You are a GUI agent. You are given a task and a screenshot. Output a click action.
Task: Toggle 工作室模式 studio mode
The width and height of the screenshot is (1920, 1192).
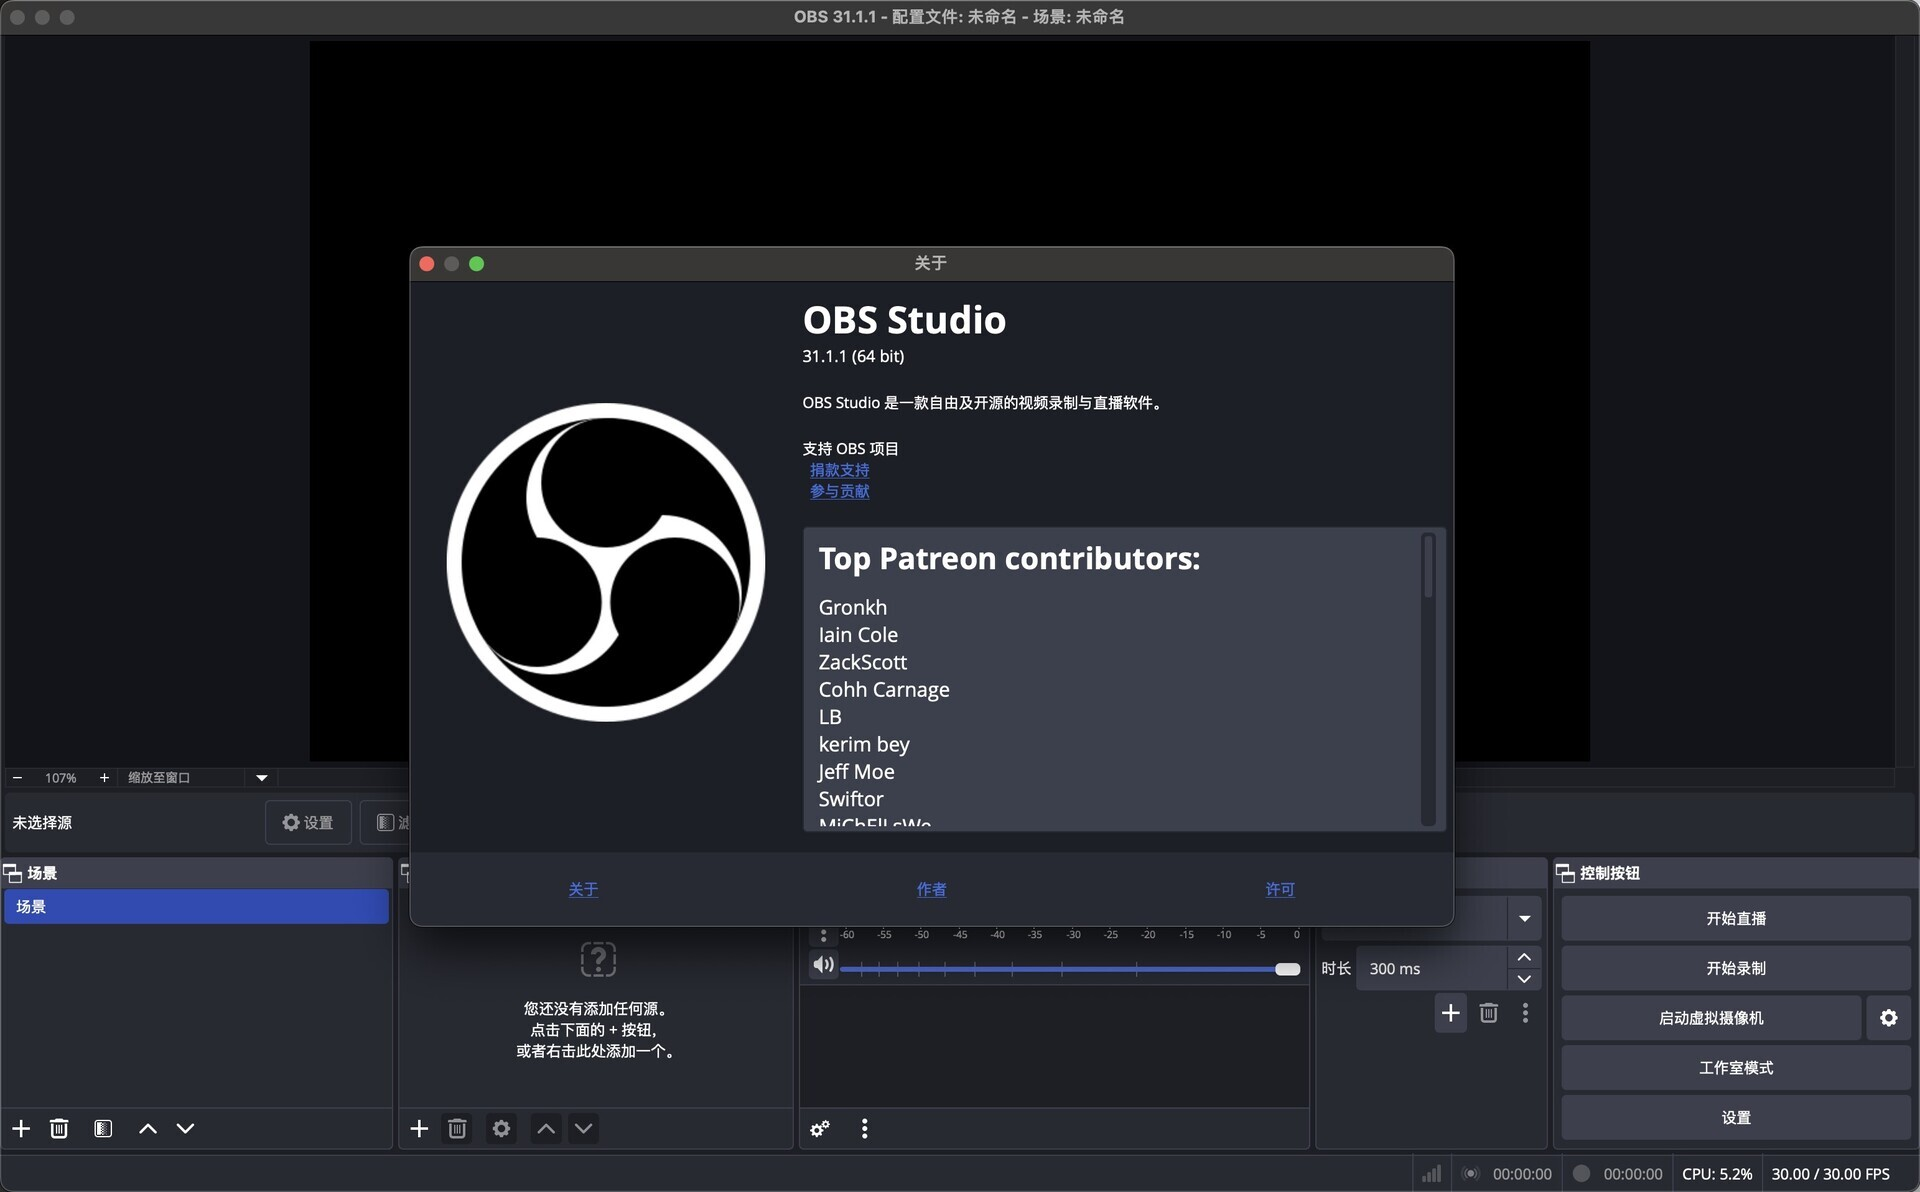click(x=1735, y=1068)
